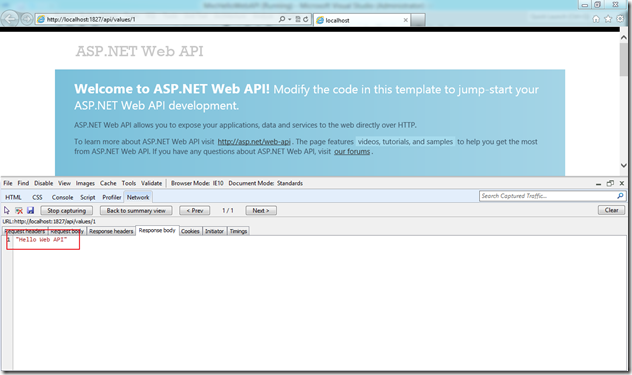Follow the http://asp.net/web-api link
The height and width of the screenshot is (375, 632).
254,142
